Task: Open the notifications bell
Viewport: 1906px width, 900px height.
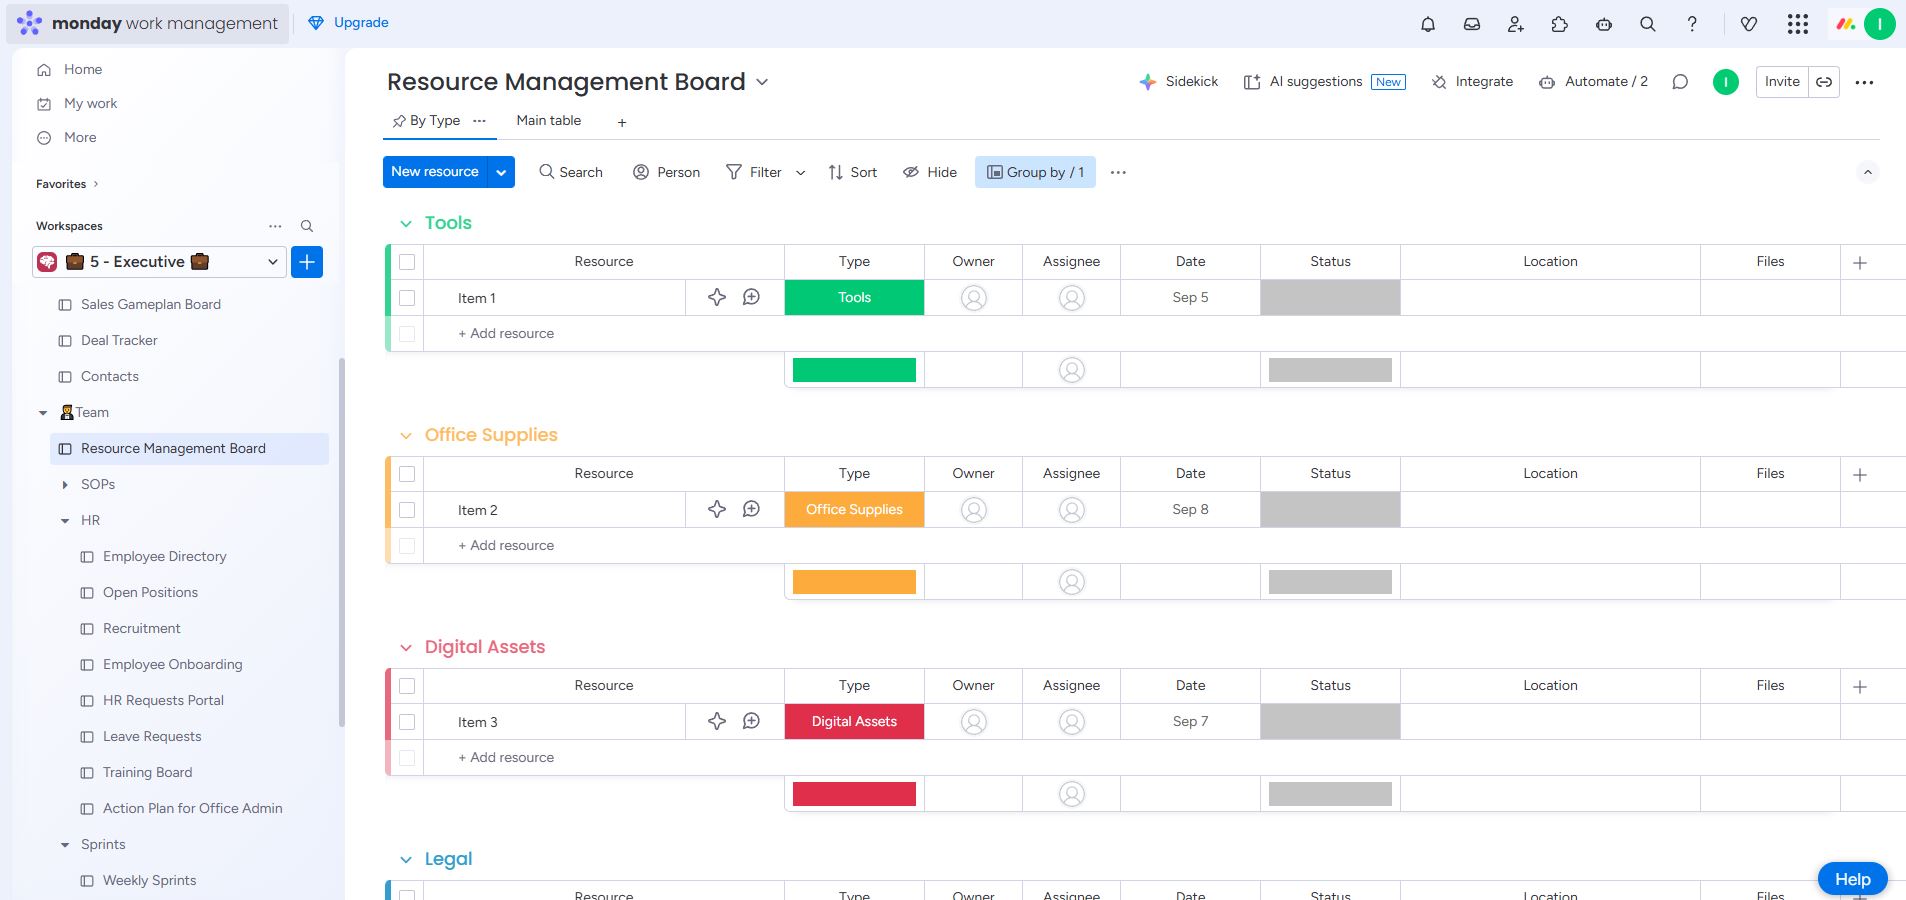Action: (1428, 24)
